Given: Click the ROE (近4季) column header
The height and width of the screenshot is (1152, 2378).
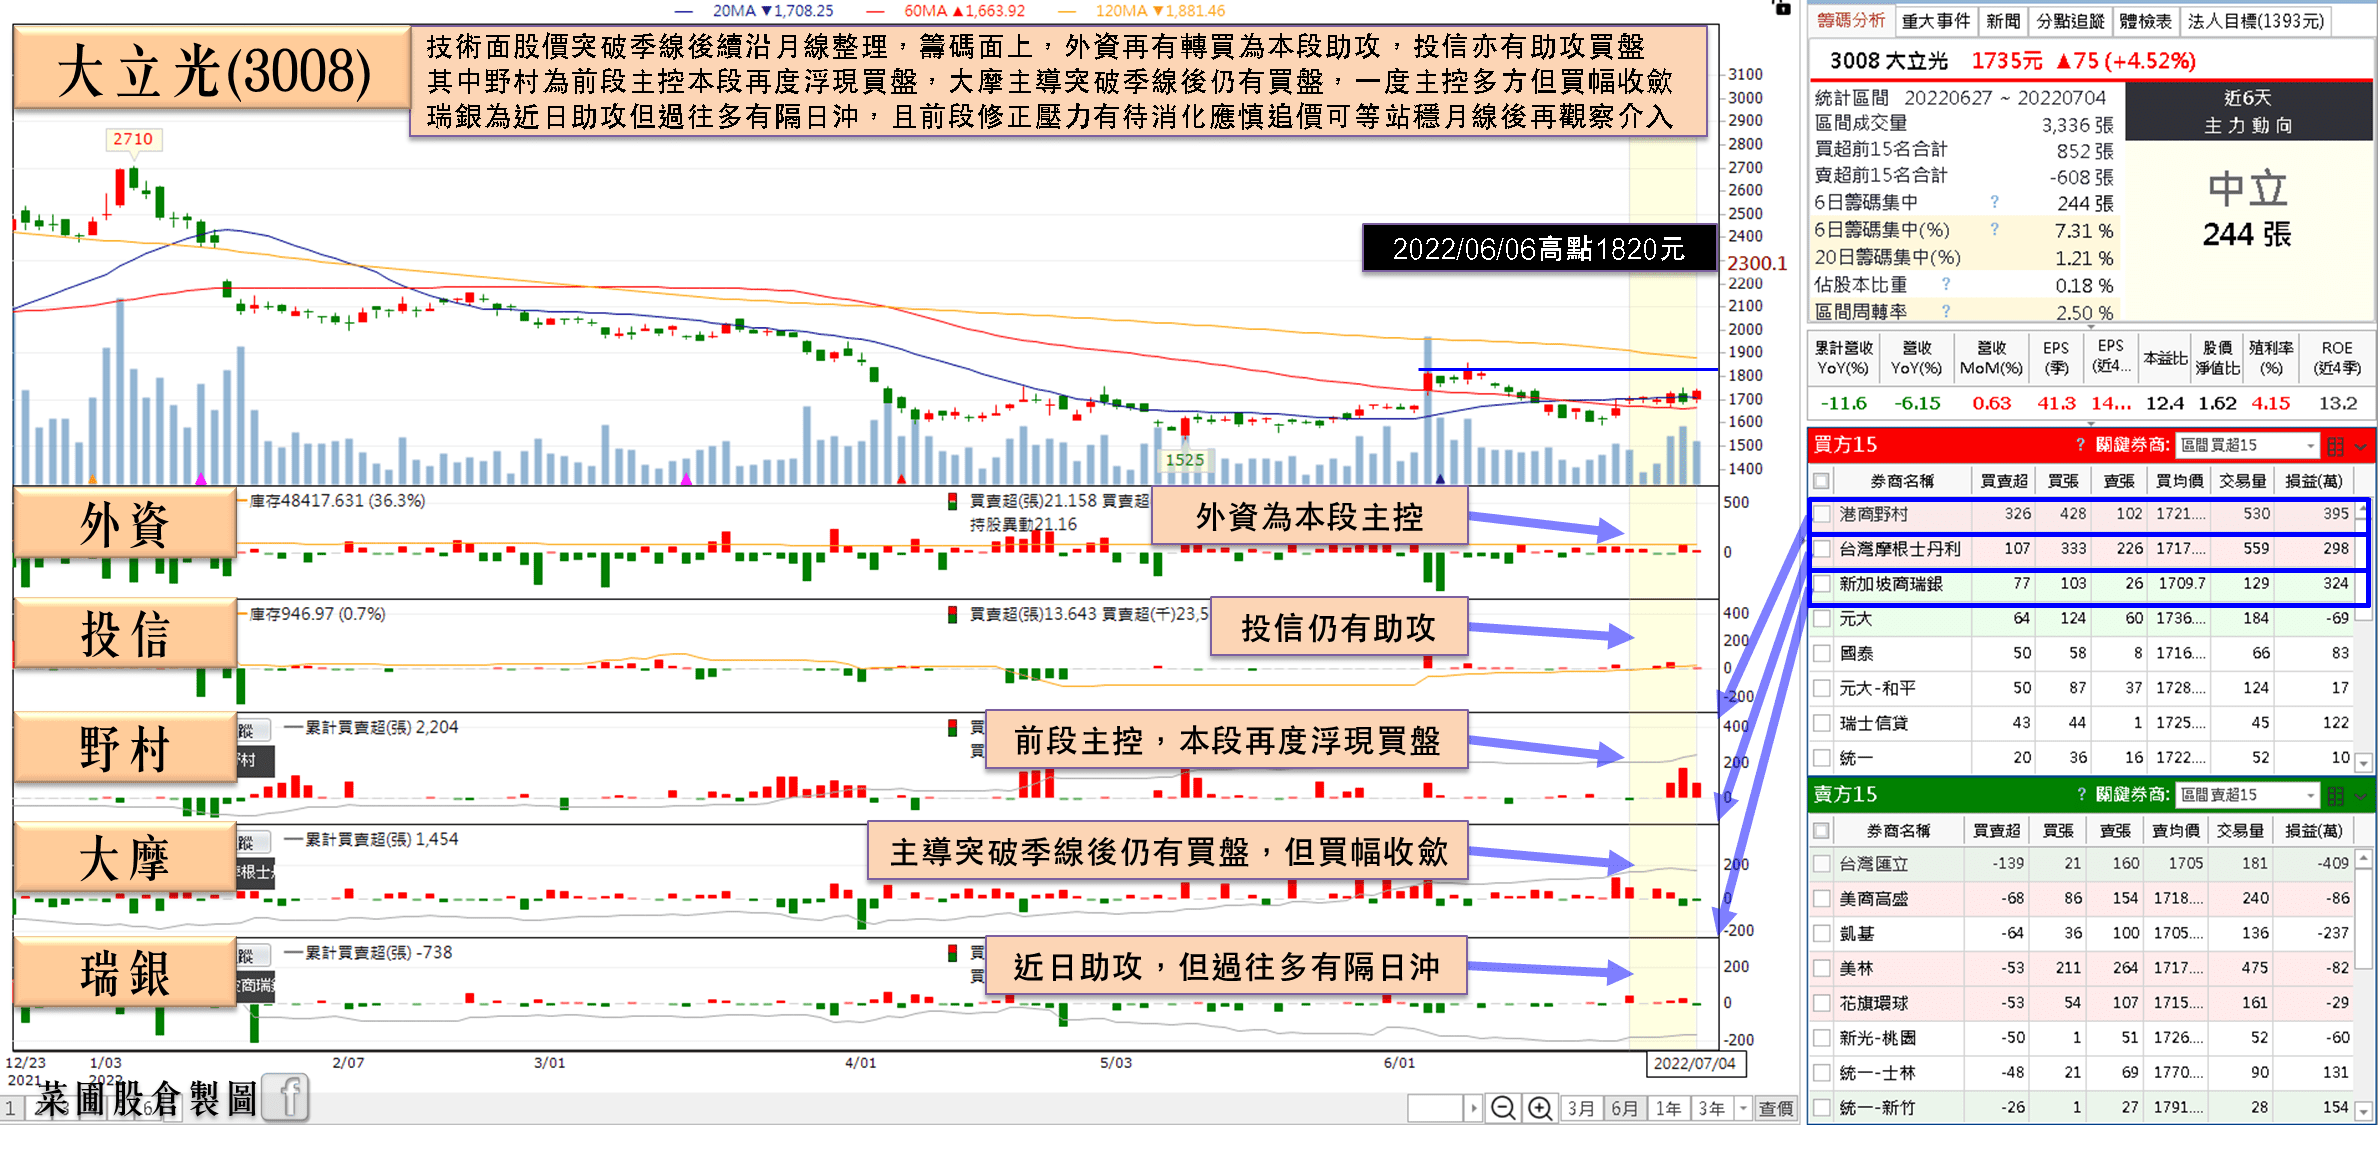Looking at the screenshot, I should (x=2337, y=358).
